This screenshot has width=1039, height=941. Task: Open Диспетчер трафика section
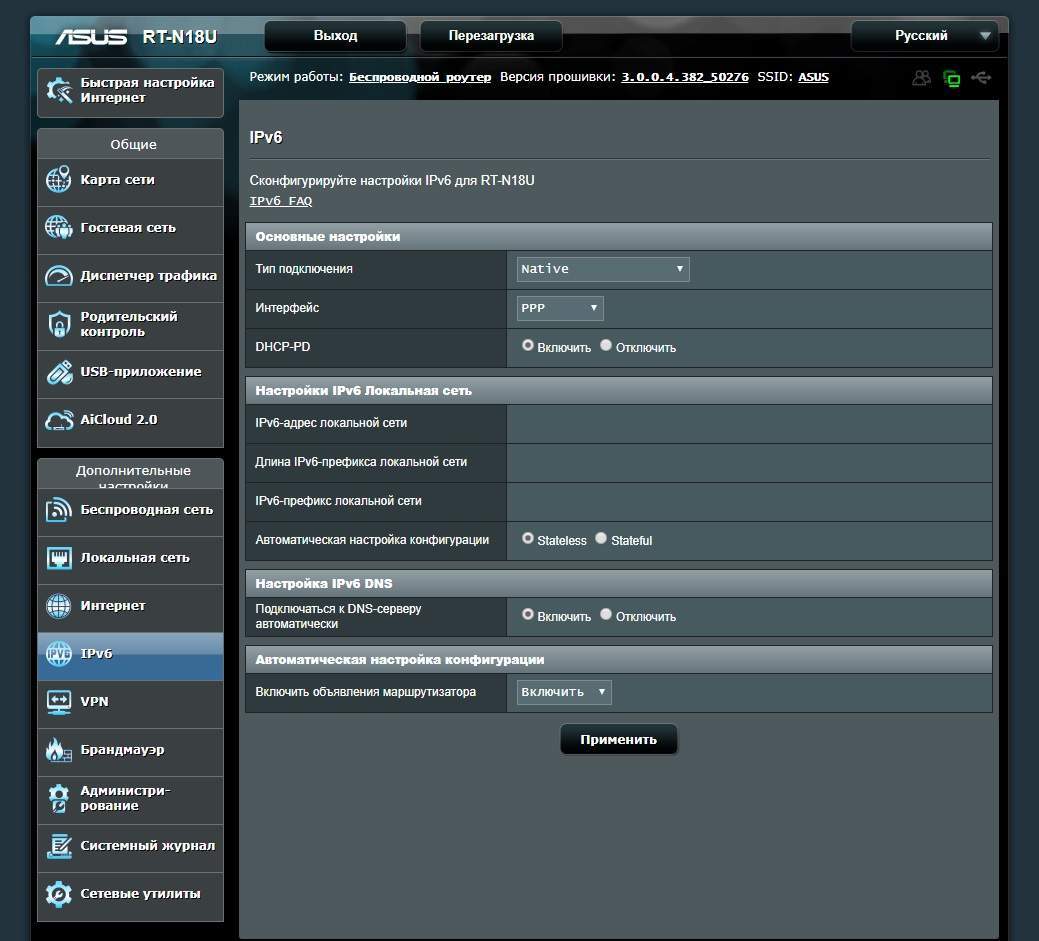coord(131,276)
